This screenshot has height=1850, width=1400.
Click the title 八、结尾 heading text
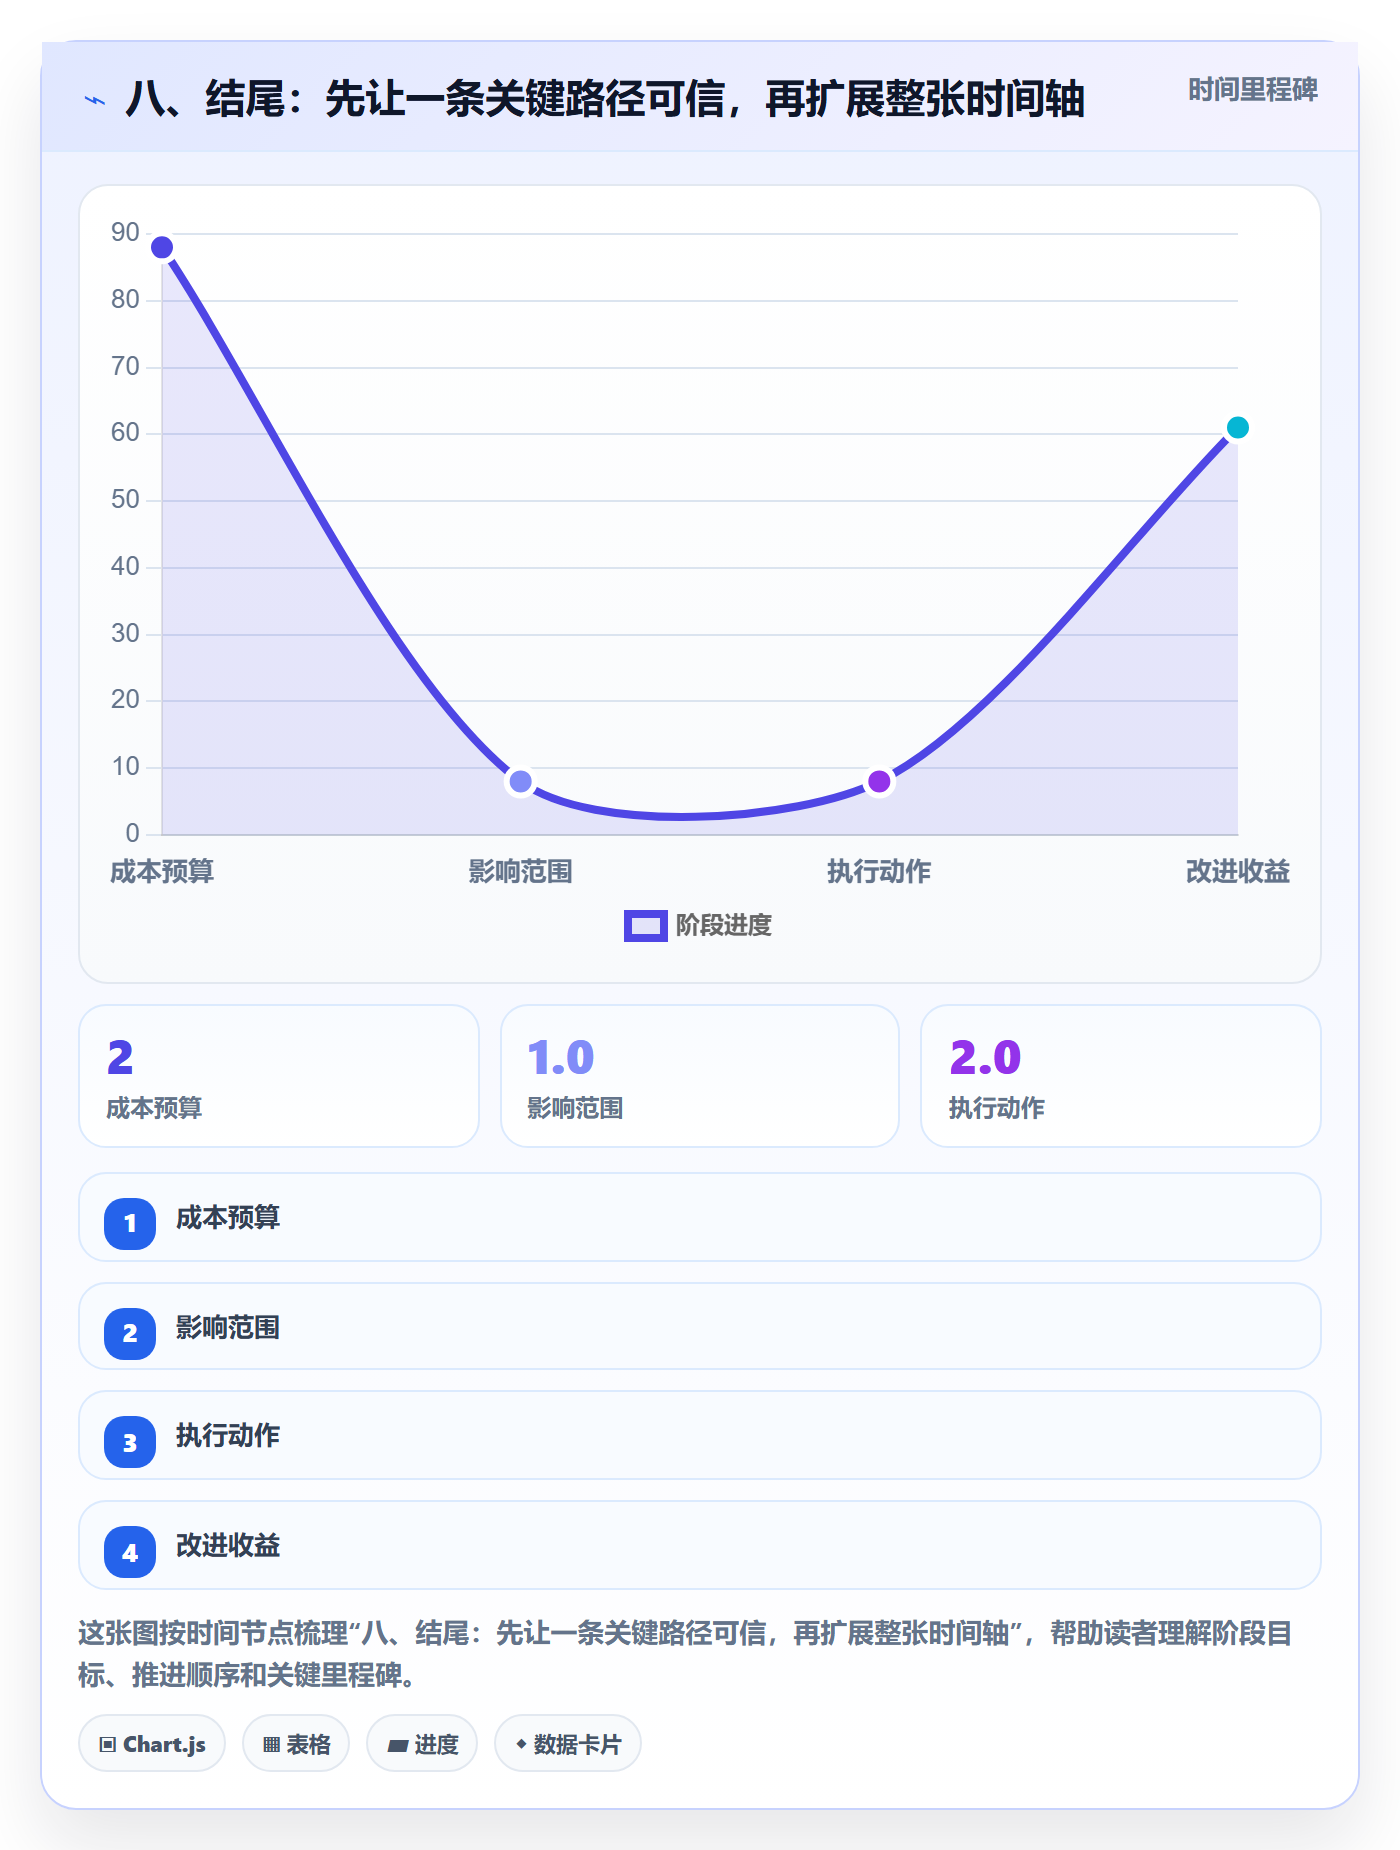pos(605,99)
